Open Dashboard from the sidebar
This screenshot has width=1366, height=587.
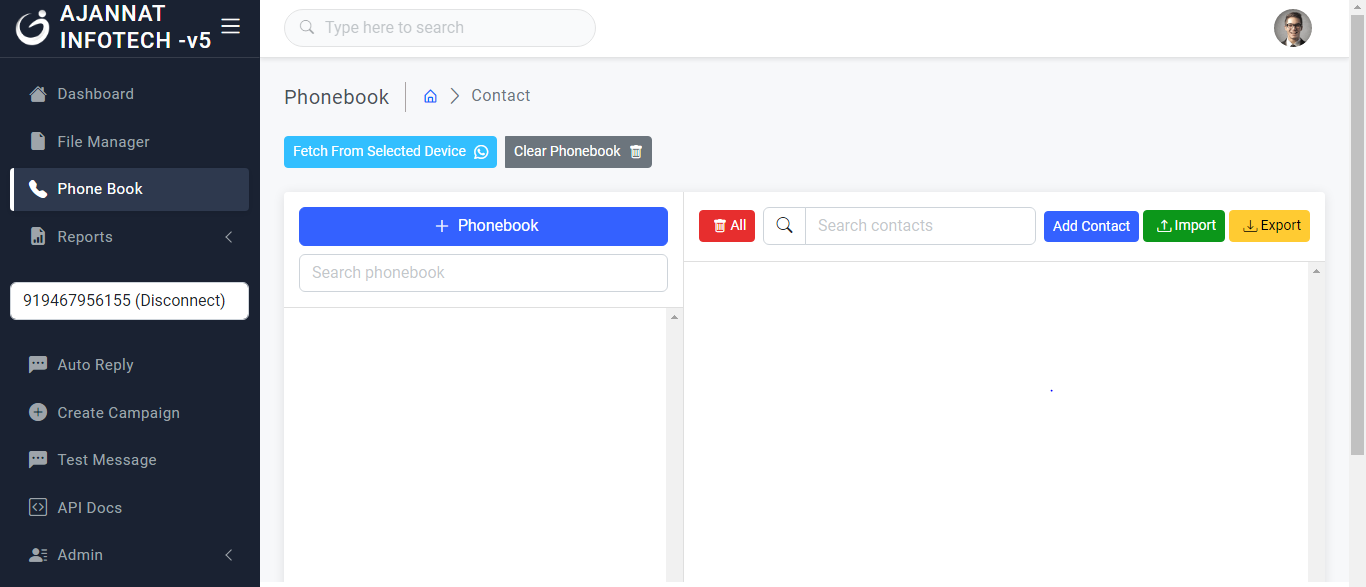pyautogui.click(x=95, y=94)
